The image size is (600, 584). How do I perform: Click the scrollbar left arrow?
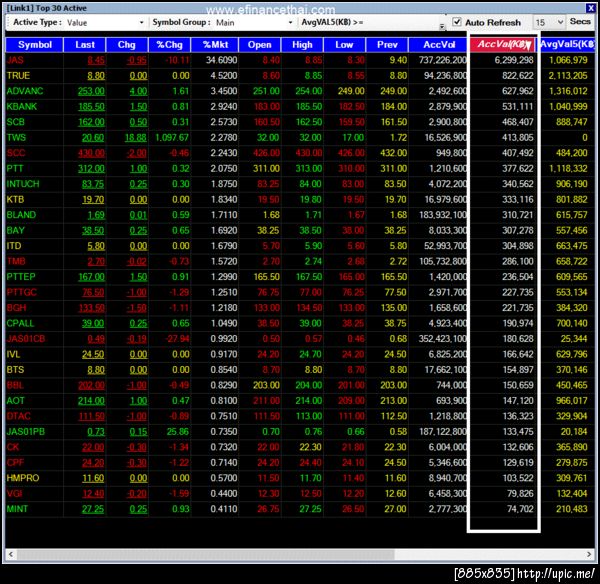coord(11,554)
